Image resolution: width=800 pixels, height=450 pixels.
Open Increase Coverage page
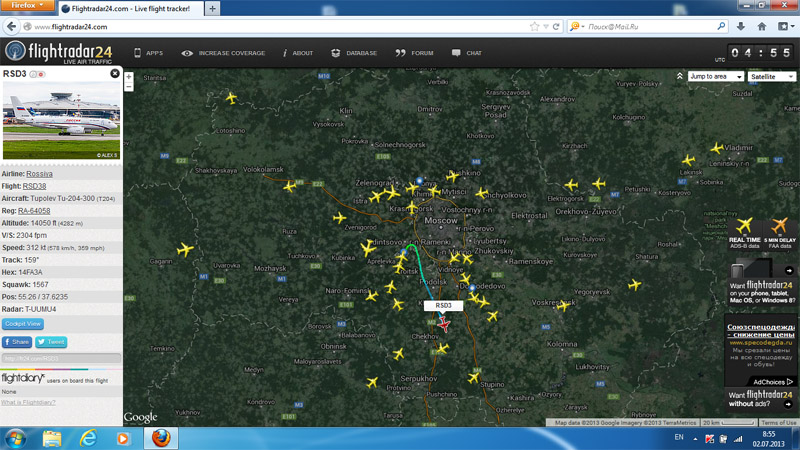223,53
